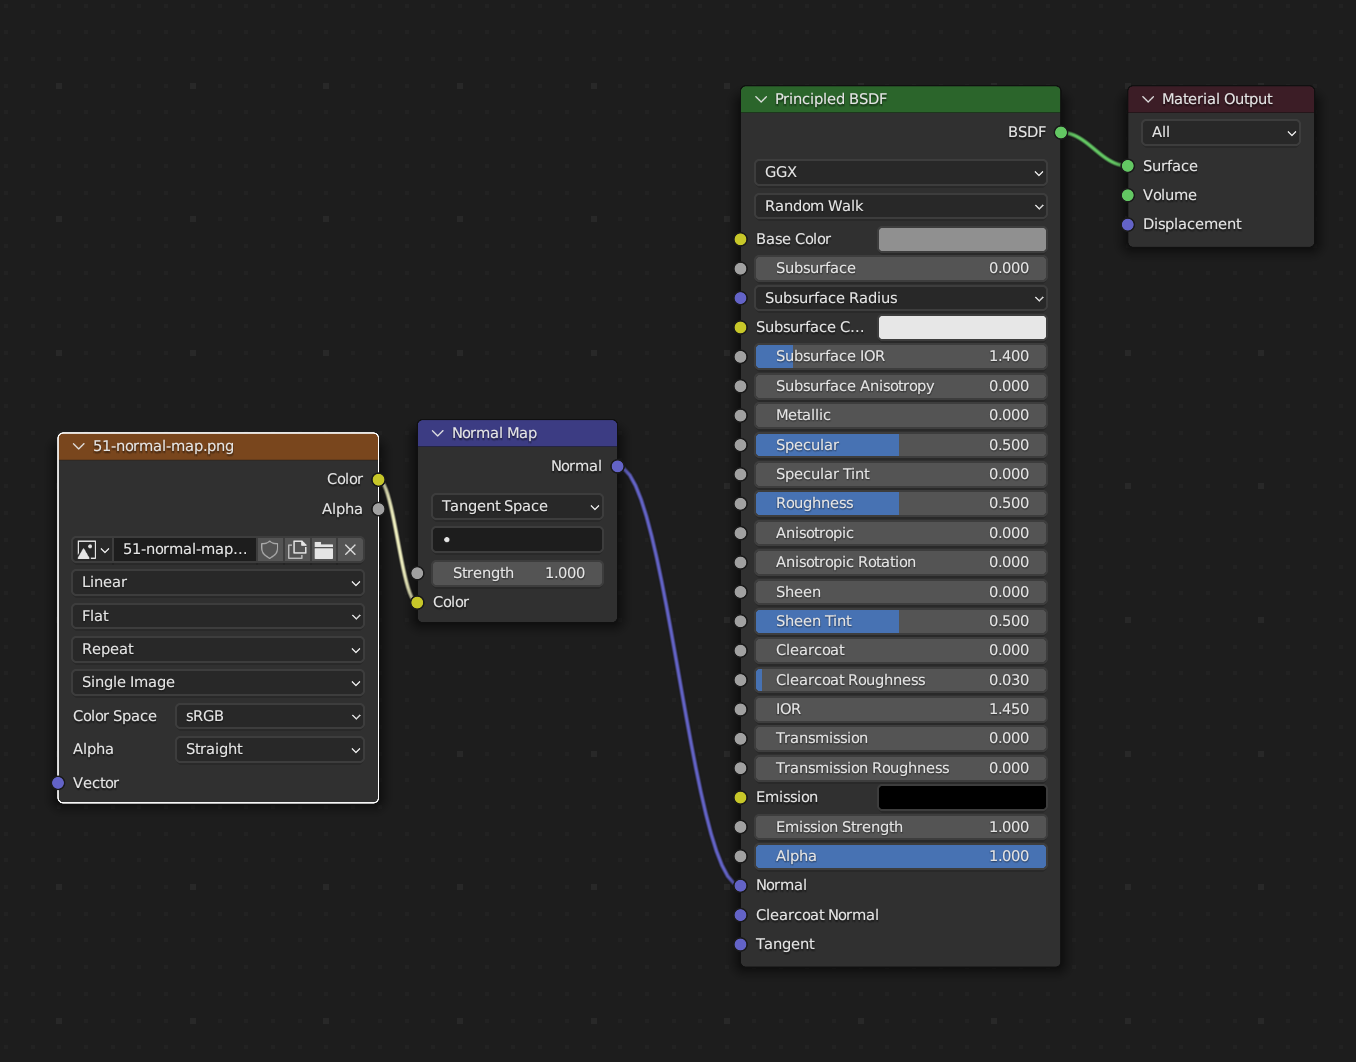Image resolution: width=1356 pixels, height=1062 pixels.
Task: Open the image browse dropdown icon
Action: click(93, 550)
